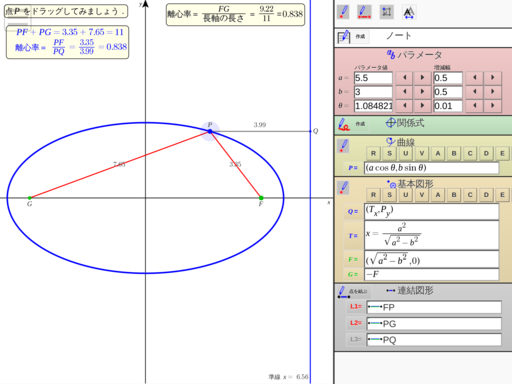
Task: Decrease parameter b with left arrow
Action: [x=404, y=92]
